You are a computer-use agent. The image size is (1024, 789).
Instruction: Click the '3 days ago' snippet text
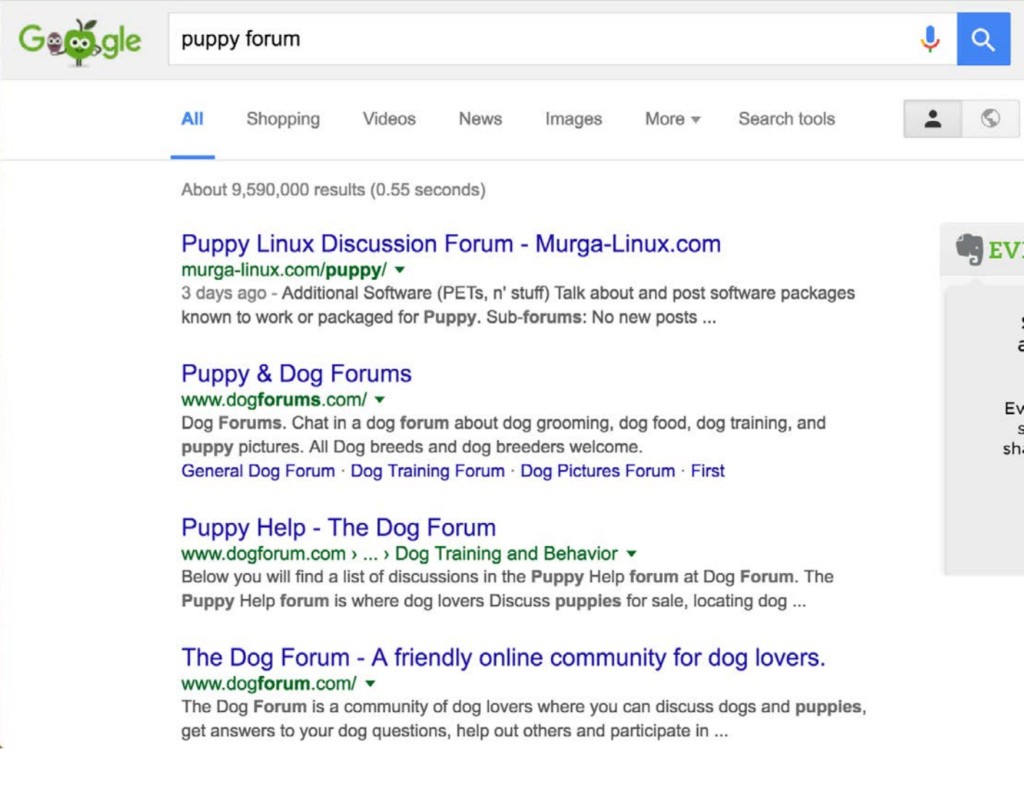(224, 293)
